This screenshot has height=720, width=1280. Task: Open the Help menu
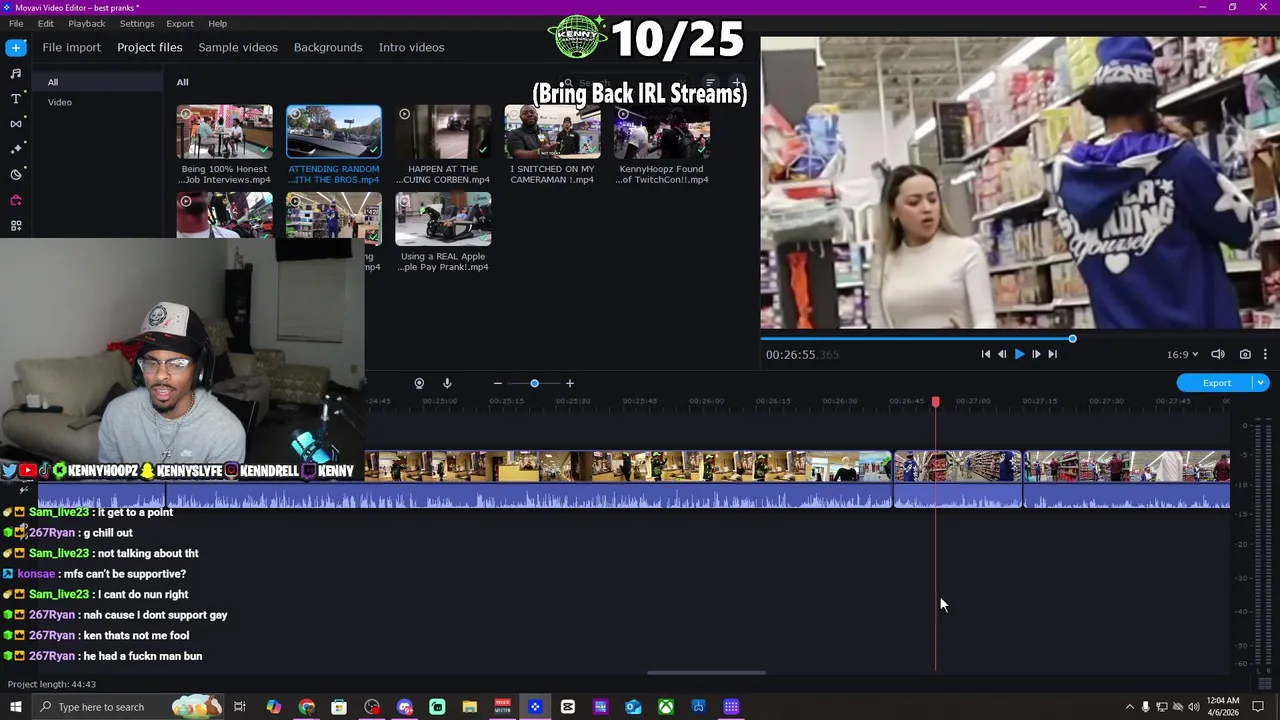[x=217, y=23]
